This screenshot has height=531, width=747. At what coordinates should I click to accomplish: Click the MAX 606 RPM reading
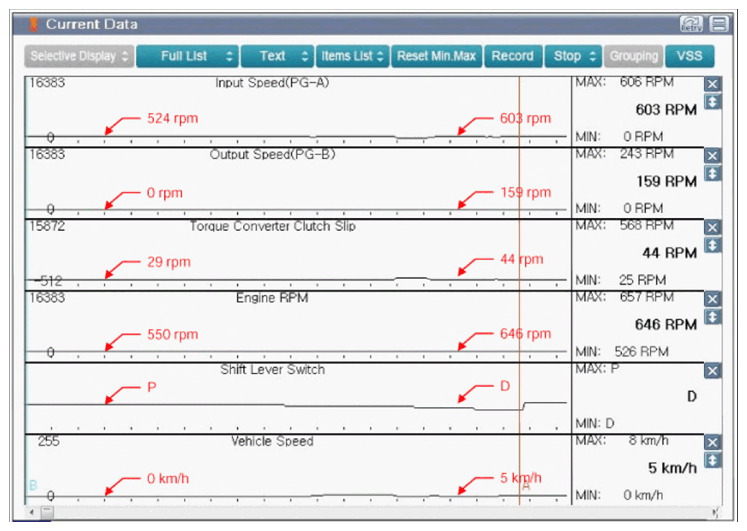coord(624,82)
